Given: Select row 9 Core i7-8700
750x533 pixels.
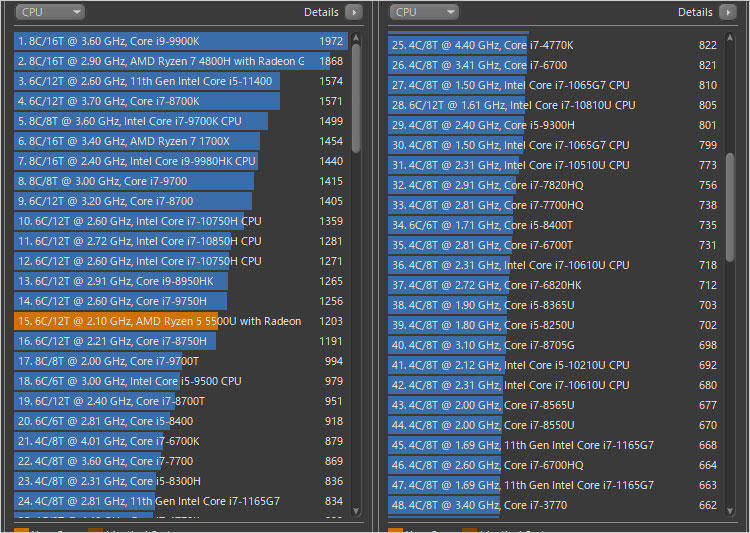Looking at the screenshot, I should [181, 201].
